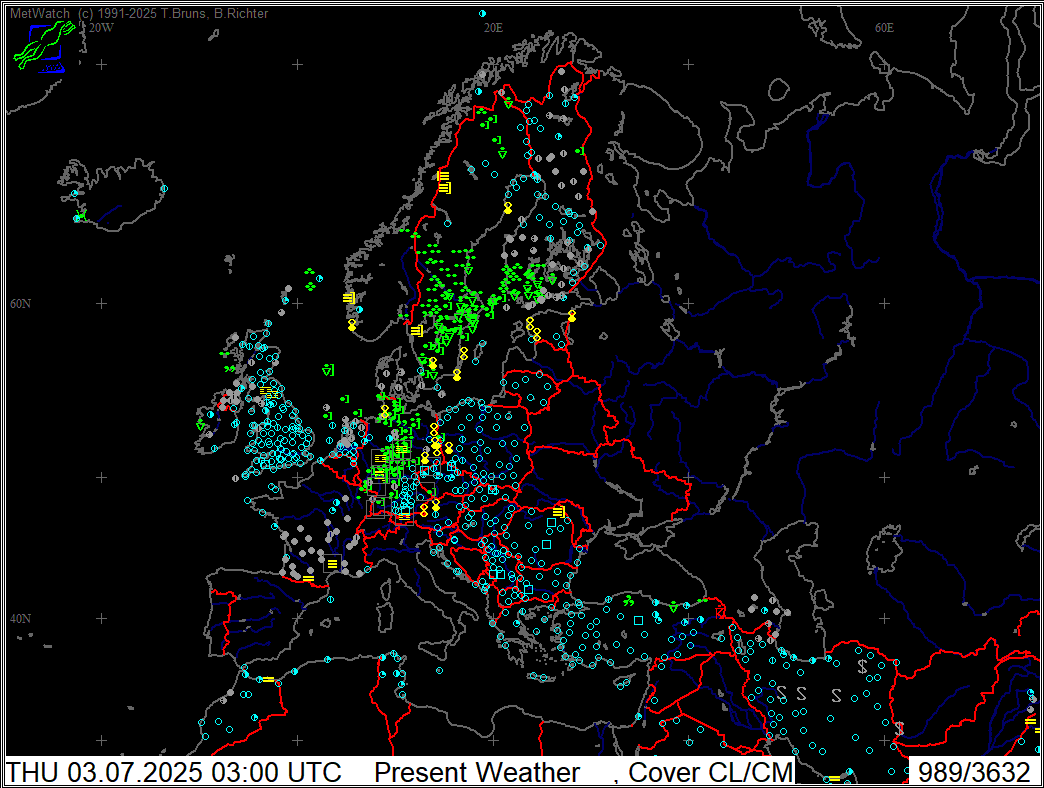
Task: Select the "60E" longitude label
Action: [884, 28]
